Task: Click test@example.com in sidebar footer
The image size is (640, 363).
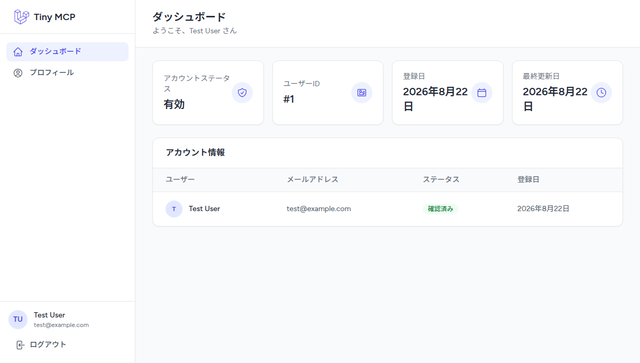Action: coord(61,325)
